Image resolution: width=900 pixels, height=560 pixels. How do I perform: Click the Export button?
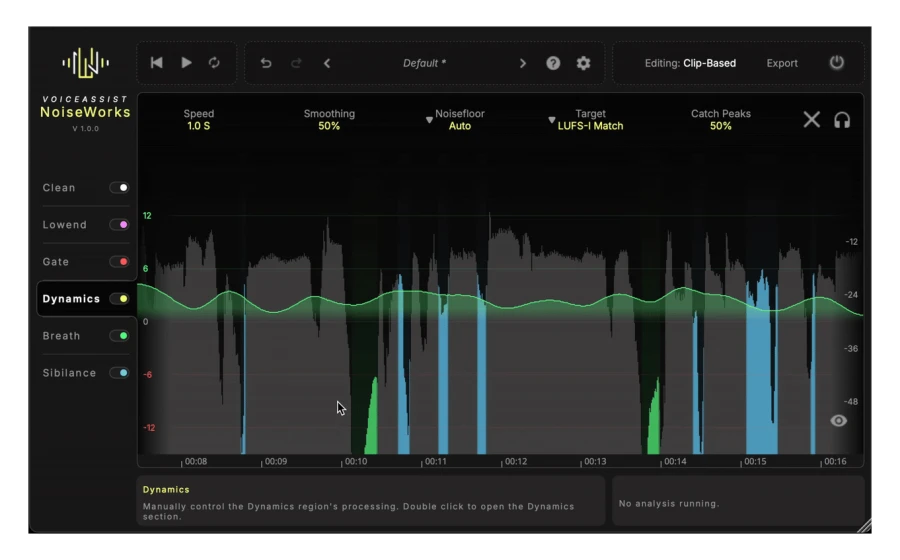(782, 63)
